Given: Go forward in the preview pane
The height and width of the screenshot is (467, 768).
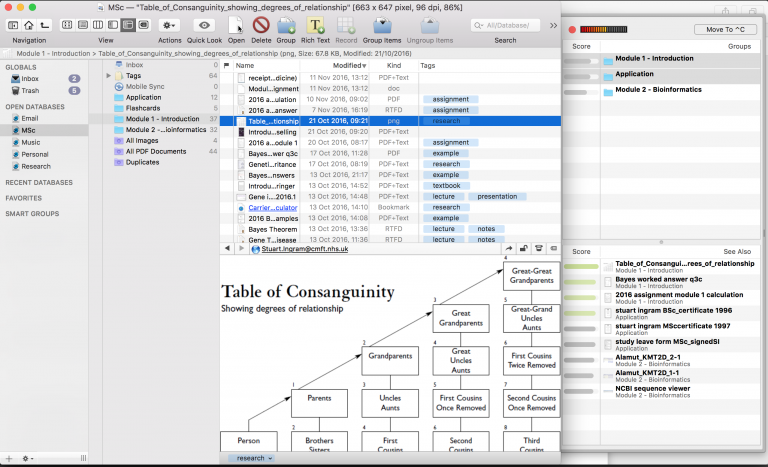Looking at the screenshot, I should [241, 248].
